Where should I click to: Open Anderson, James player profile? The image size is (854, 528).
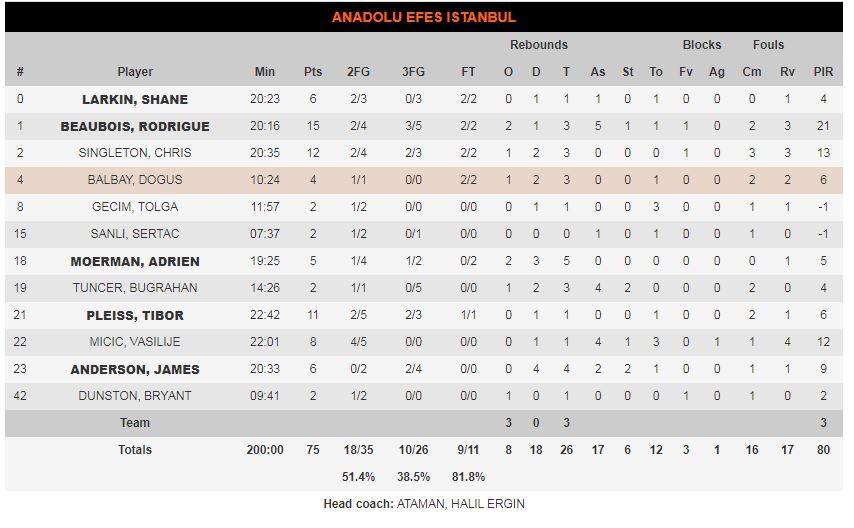pos(135,369)
